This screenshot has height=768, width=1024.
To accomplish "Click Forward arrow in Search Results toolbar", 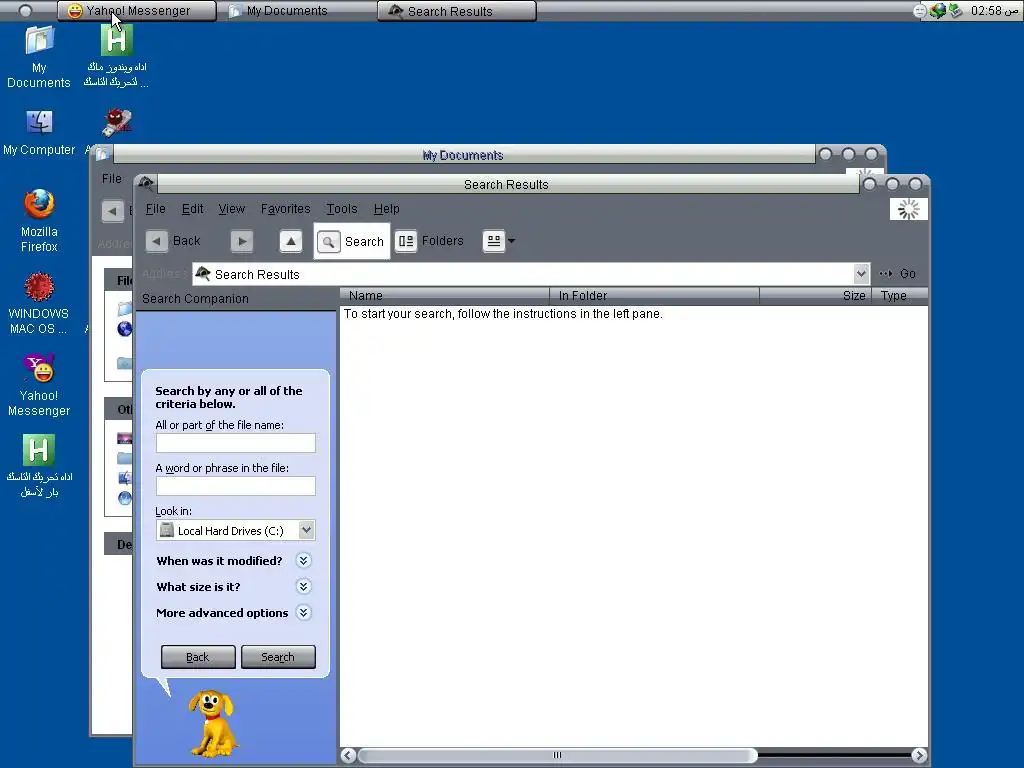I will (242, 241).
